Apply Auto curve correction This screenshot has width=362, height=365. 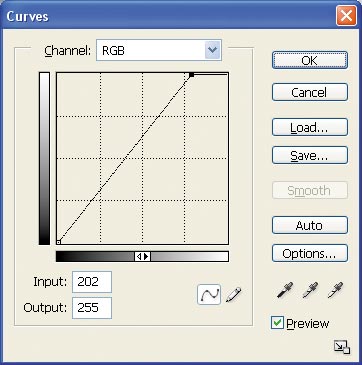pos(310,226)
